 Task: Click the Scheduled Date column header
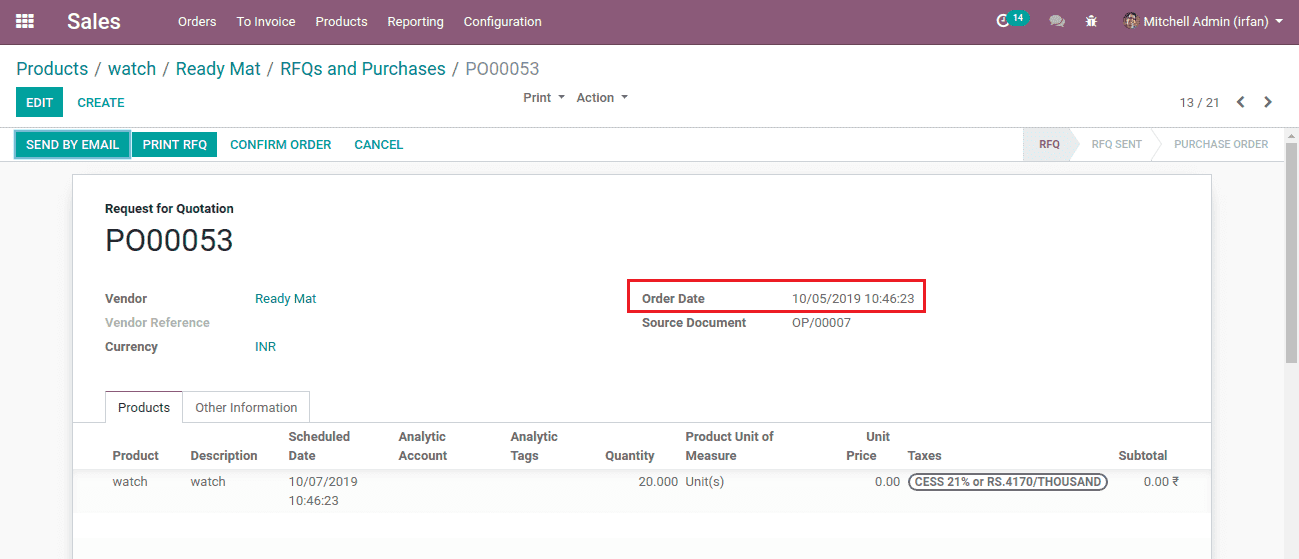point(319,446)
